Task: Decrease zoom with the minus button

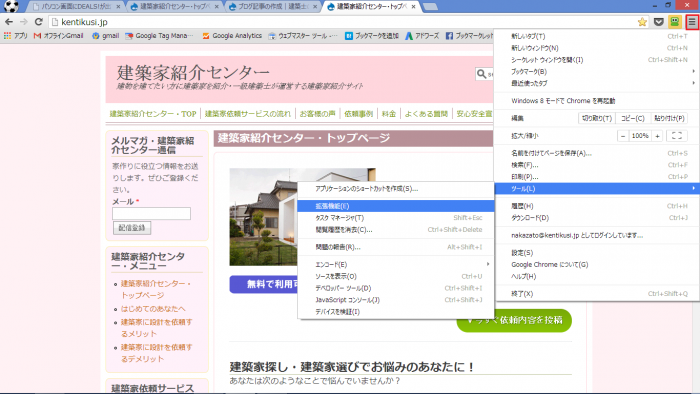Action: pos(623,136)
